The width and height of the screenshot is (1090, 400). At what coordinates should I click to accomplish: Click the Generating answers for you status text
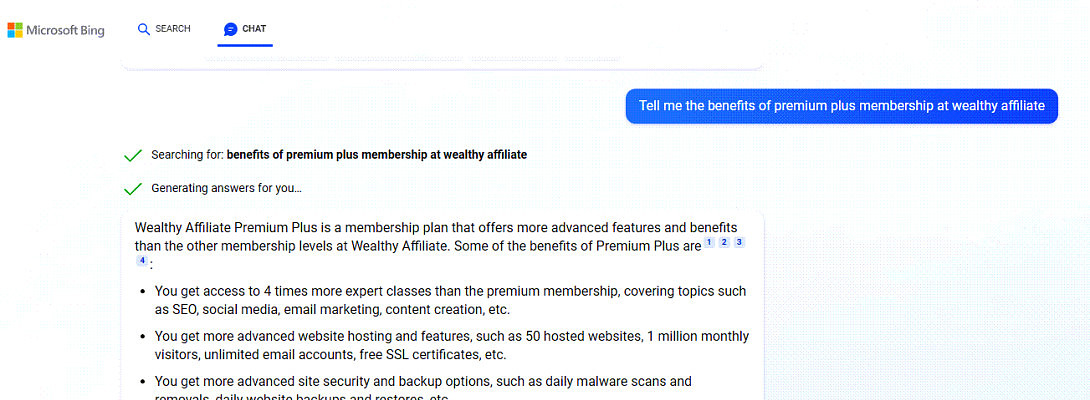click(x=226, y=188)
